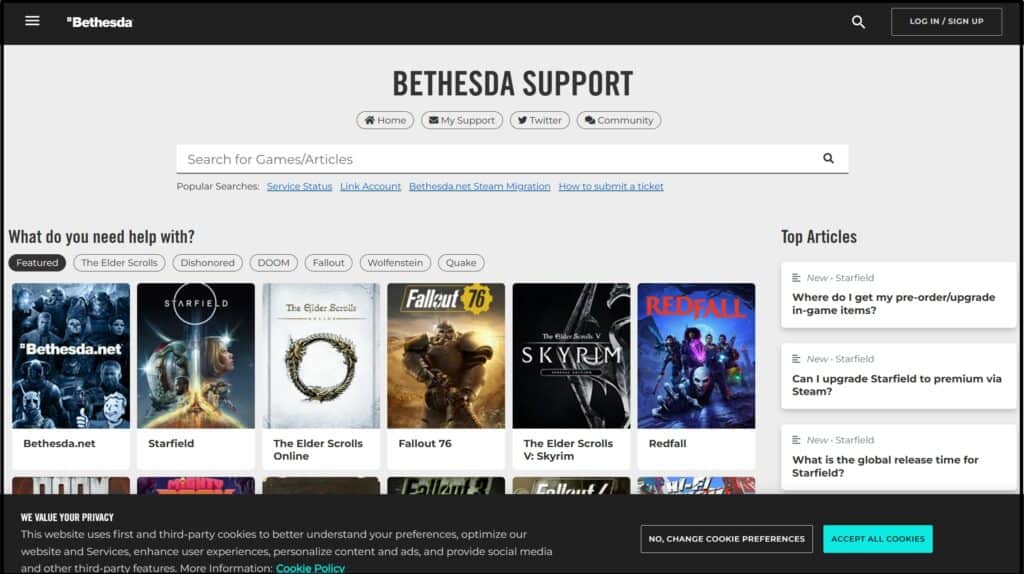The height and width of the screenshot is (574, 1024).
Task: Go to Home pill button
Action: [x=385, y=120]
